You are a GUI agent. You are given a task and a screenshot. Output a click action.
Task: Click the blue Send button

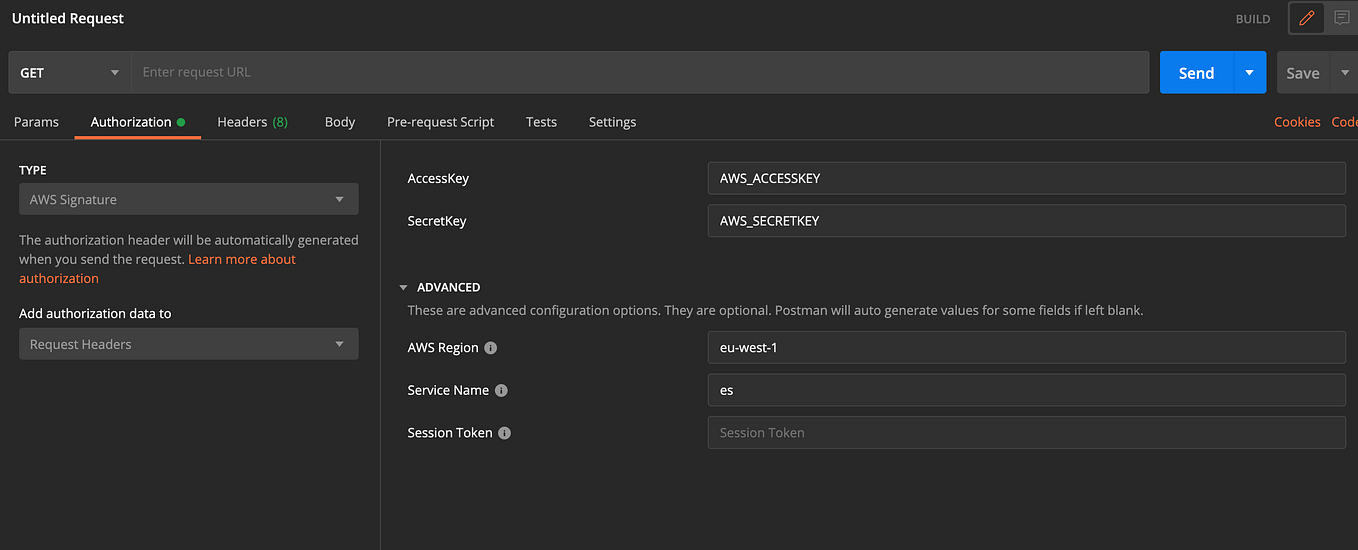coord(1196,73)
